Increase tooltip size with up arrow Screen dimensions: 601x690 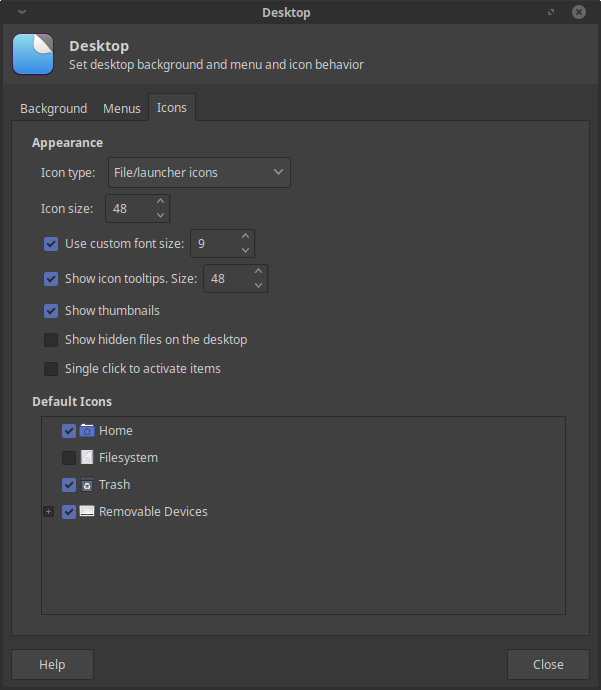tap(259, 271)
